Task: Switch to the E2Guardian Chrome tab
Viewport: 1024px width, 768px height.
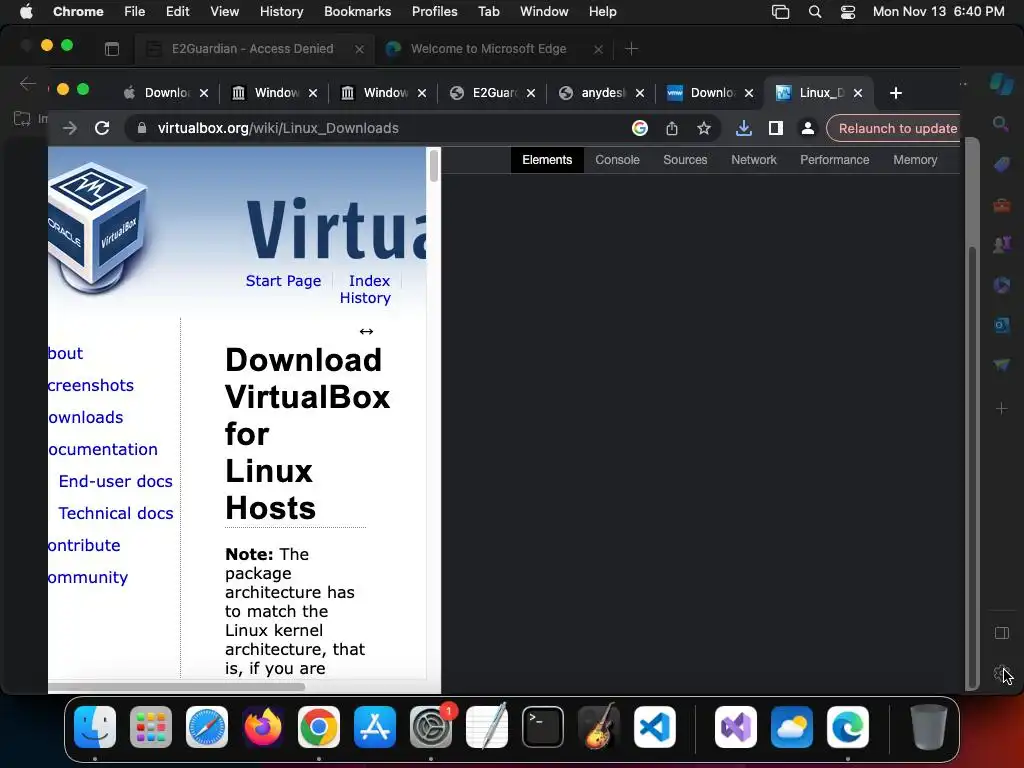Action: pos(484,93)
